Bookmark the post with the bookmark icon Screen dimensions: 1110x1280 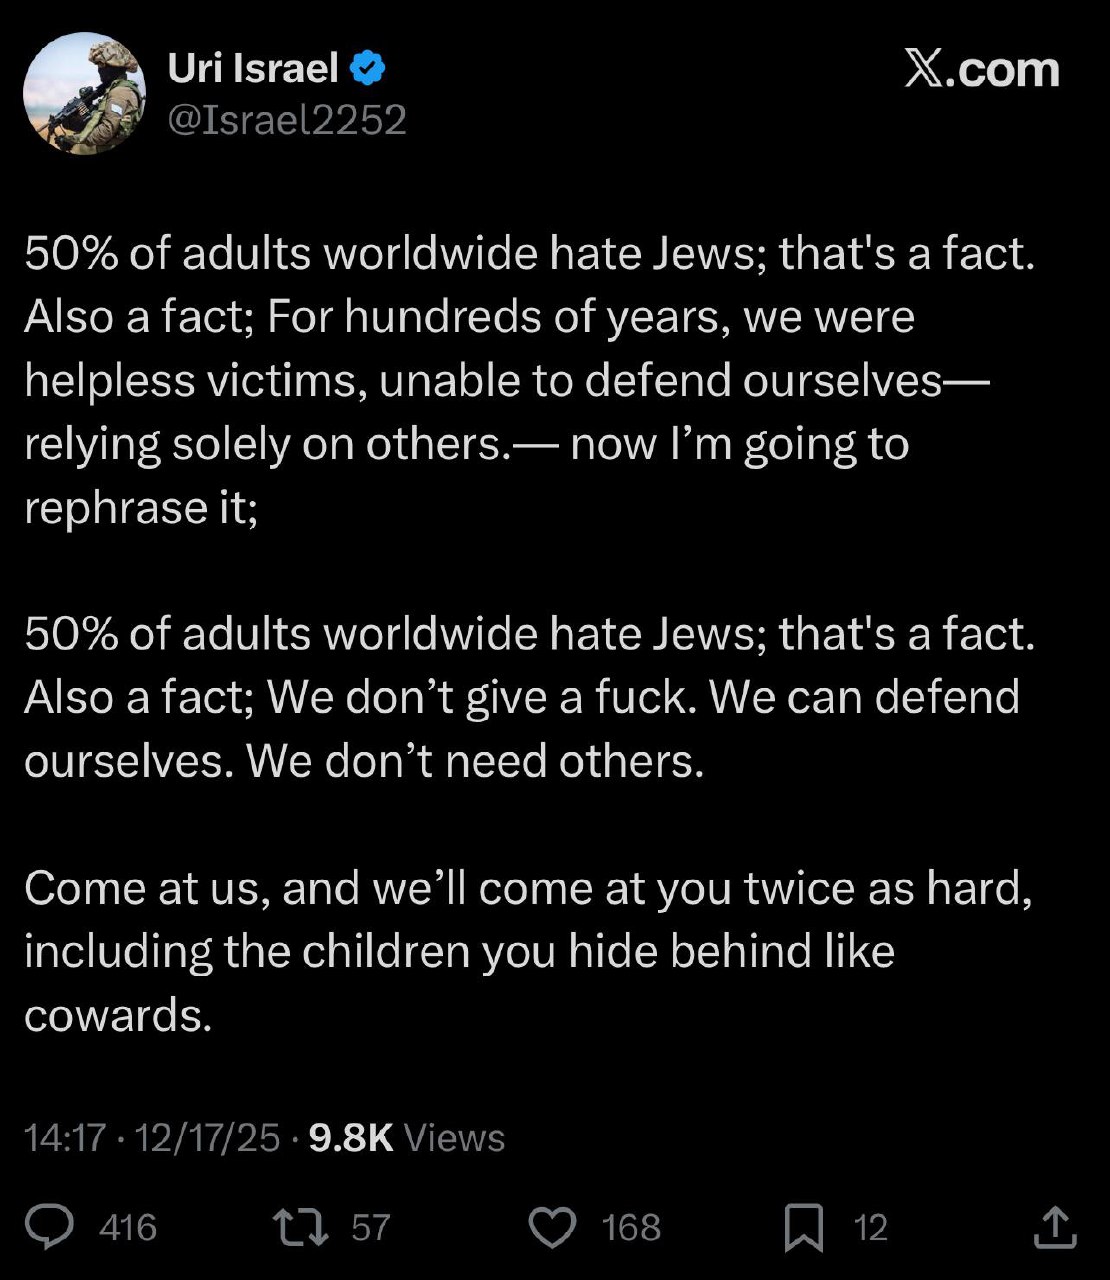tap(803, 1227)
